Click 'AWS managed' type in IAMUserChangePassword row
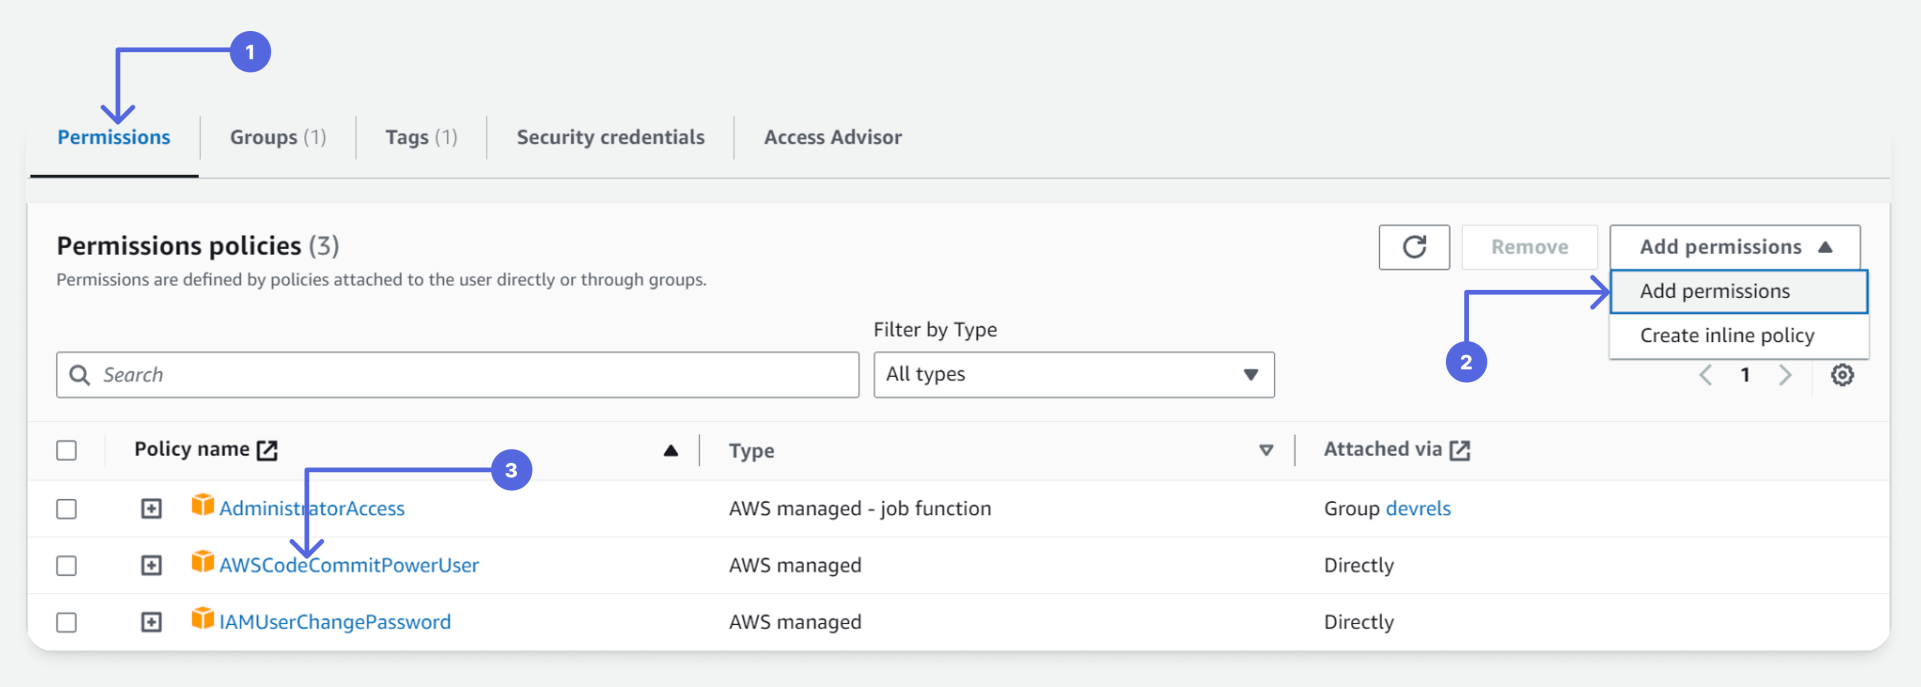This screenshot has width=1921, height=687. click(795, 622)
